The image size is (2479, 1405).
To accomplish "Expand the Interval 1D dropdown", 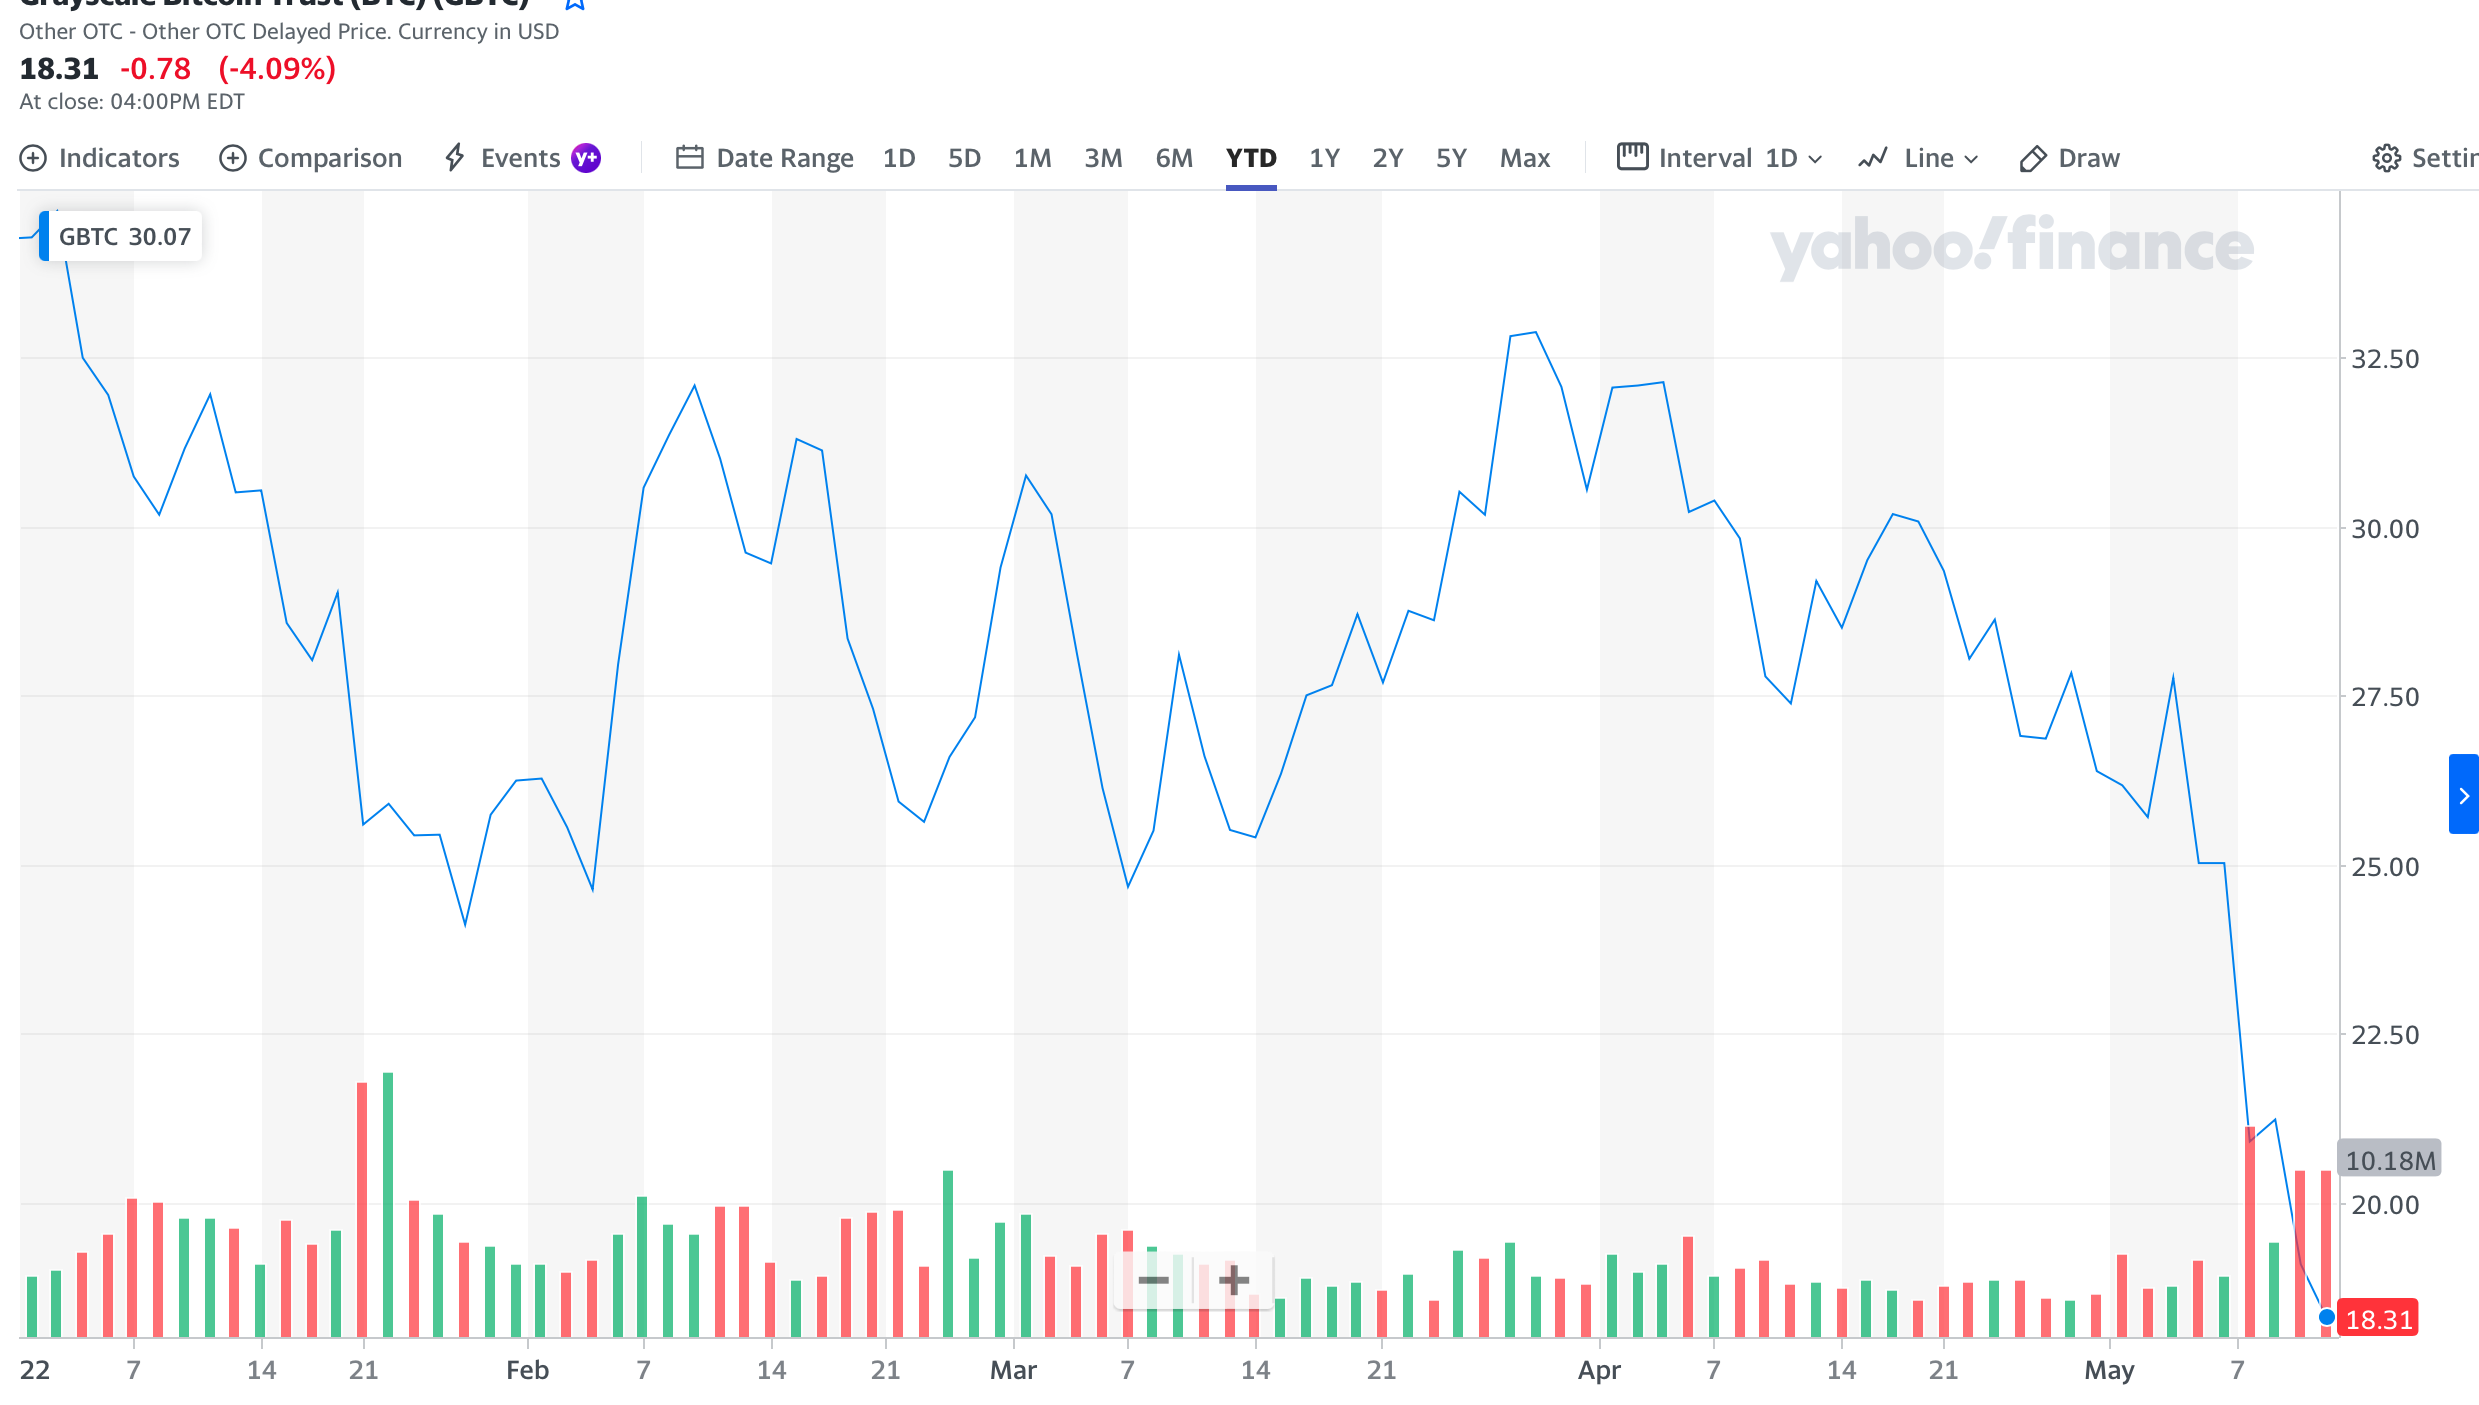I will point(1720,158).
